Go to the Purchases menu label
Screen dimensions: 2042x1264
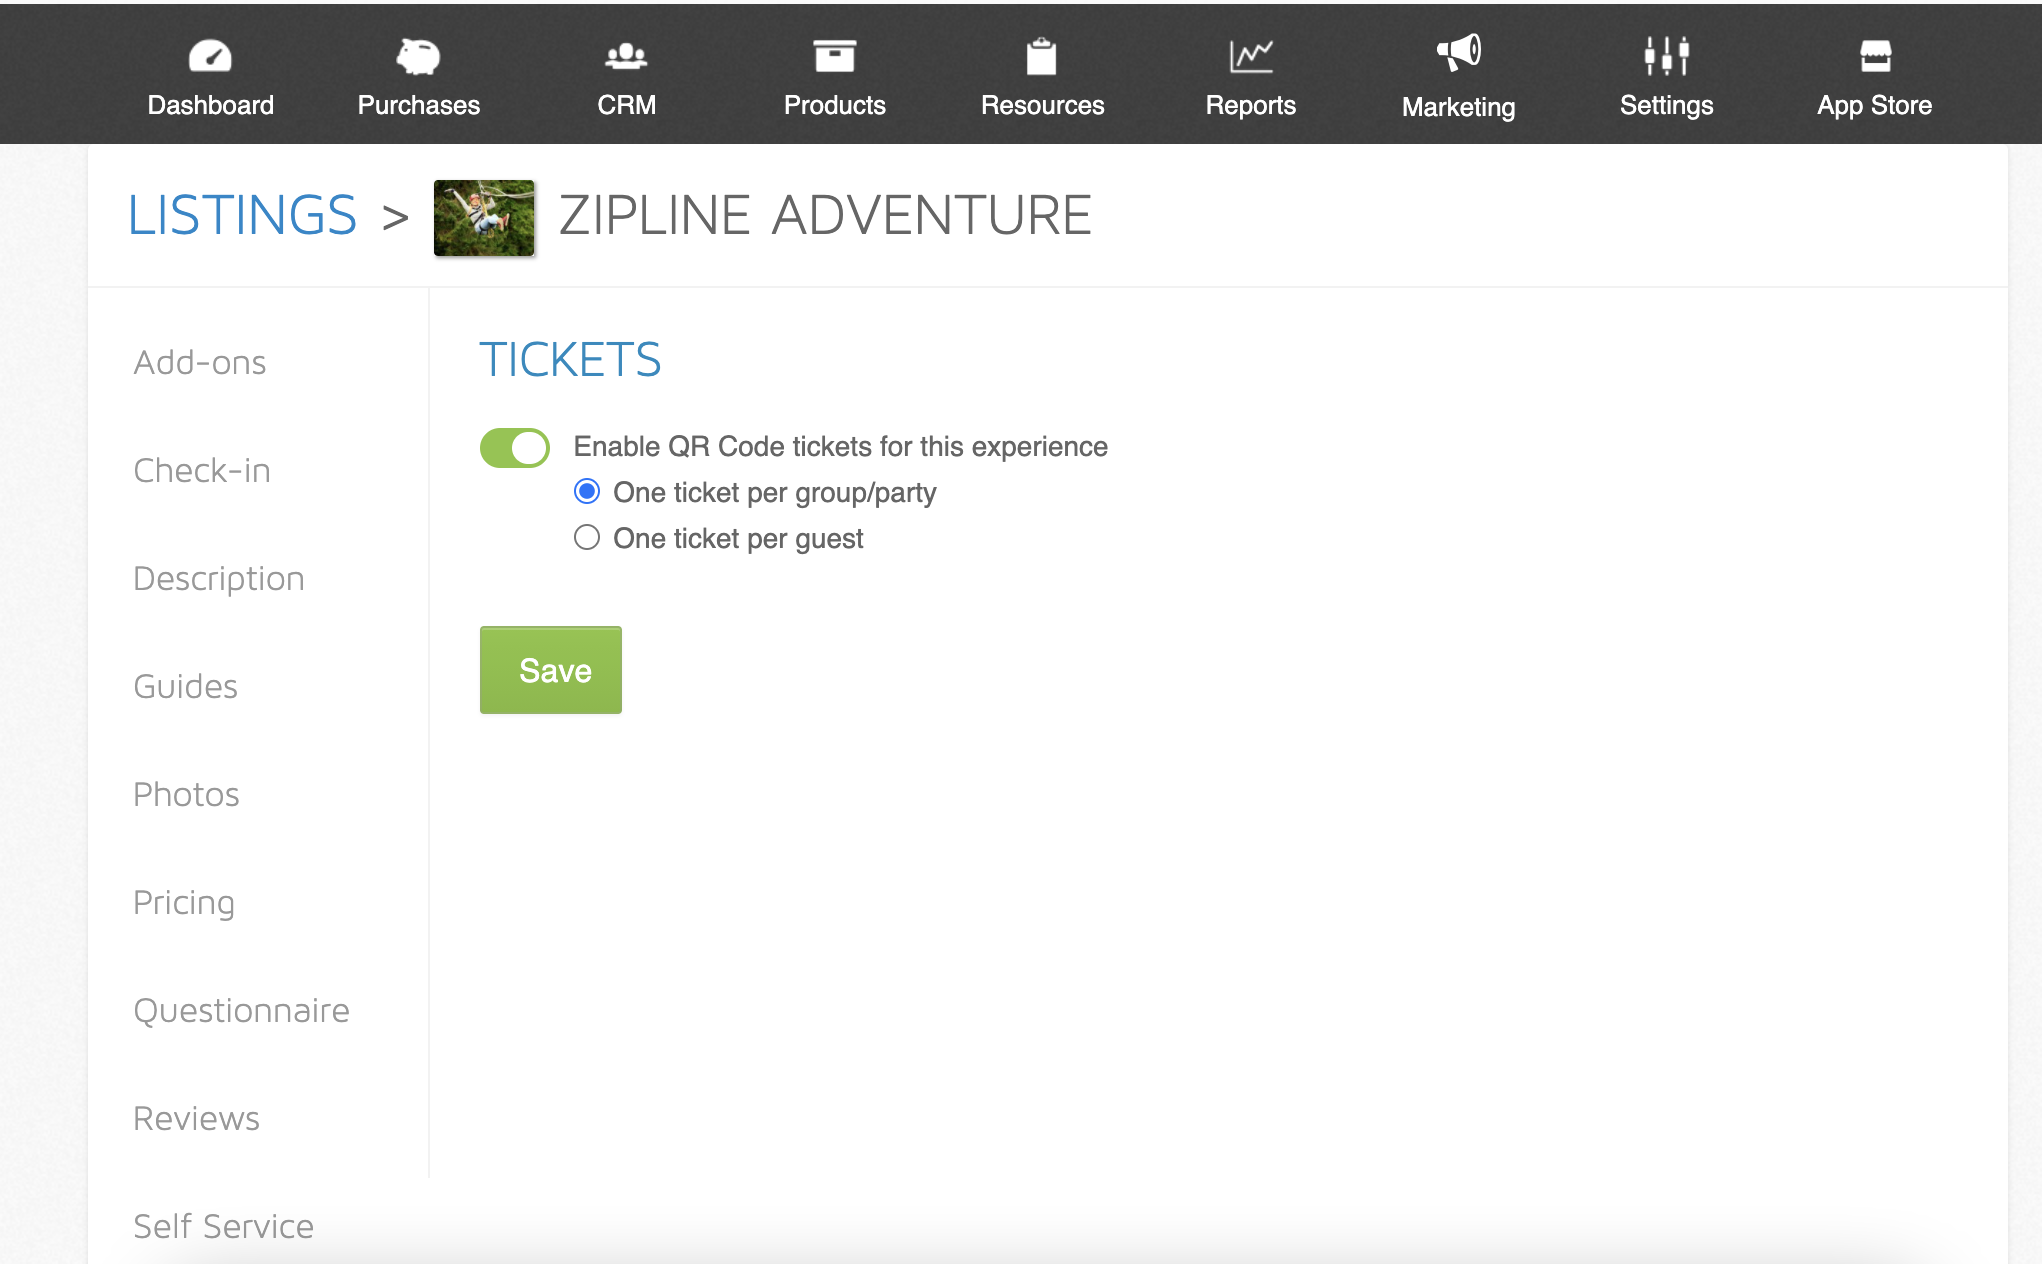point(418,105)
